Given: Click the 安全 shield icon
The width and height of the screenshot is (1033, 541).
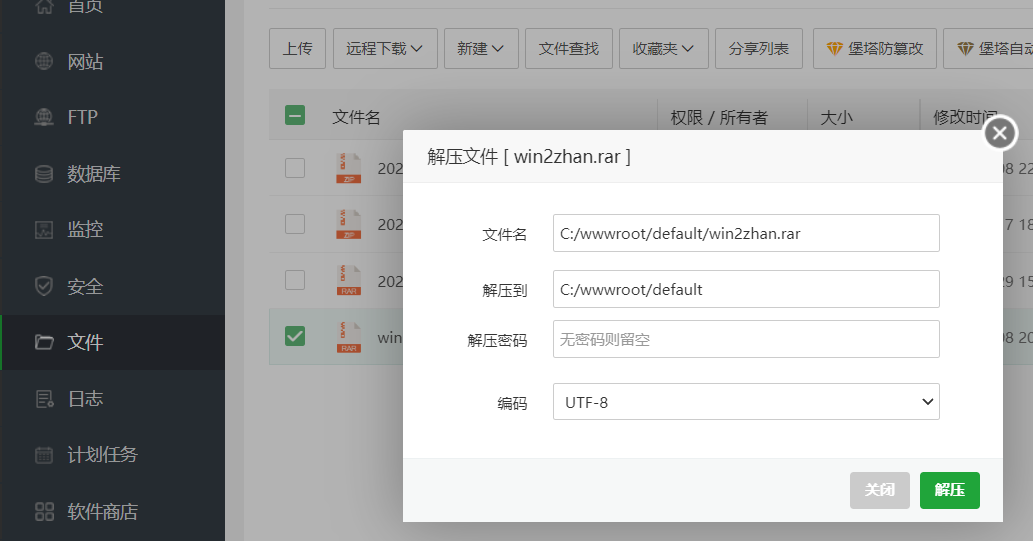Looking at the screenshot, I should (44, 286).
